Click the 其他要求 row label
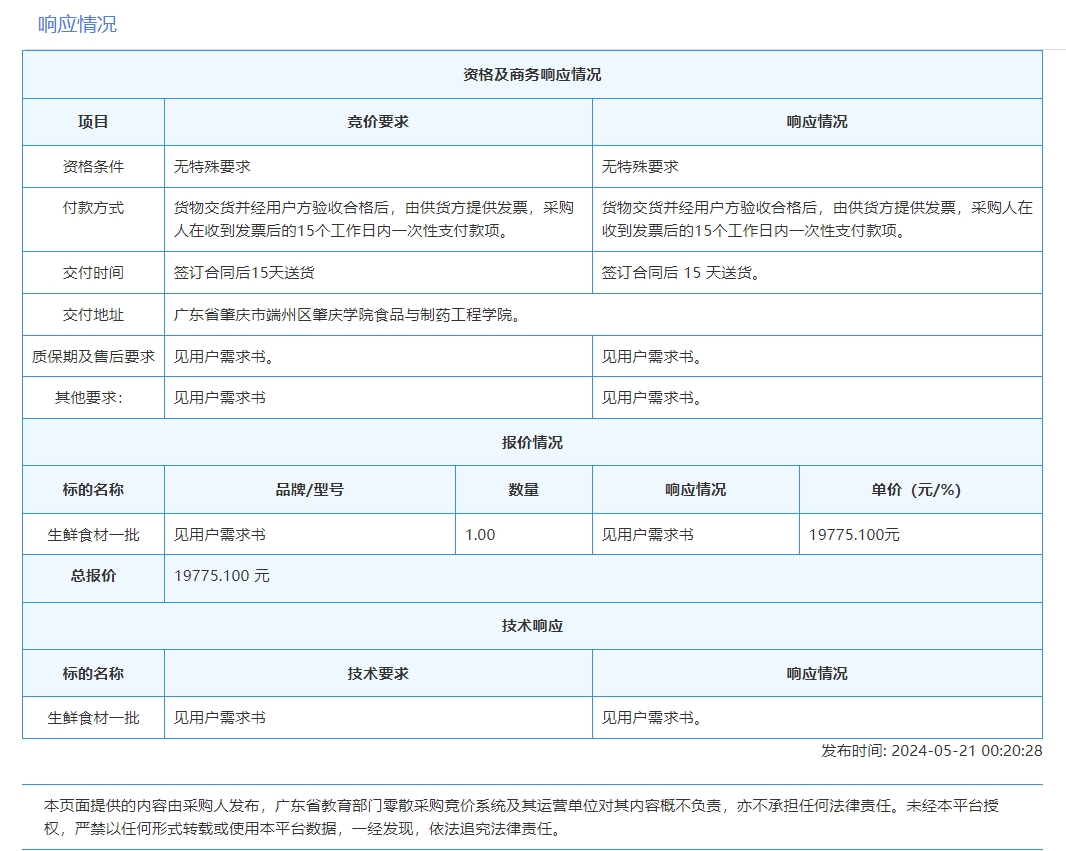The width and height of the screenshot is (1066, 851). click(93, 398)
